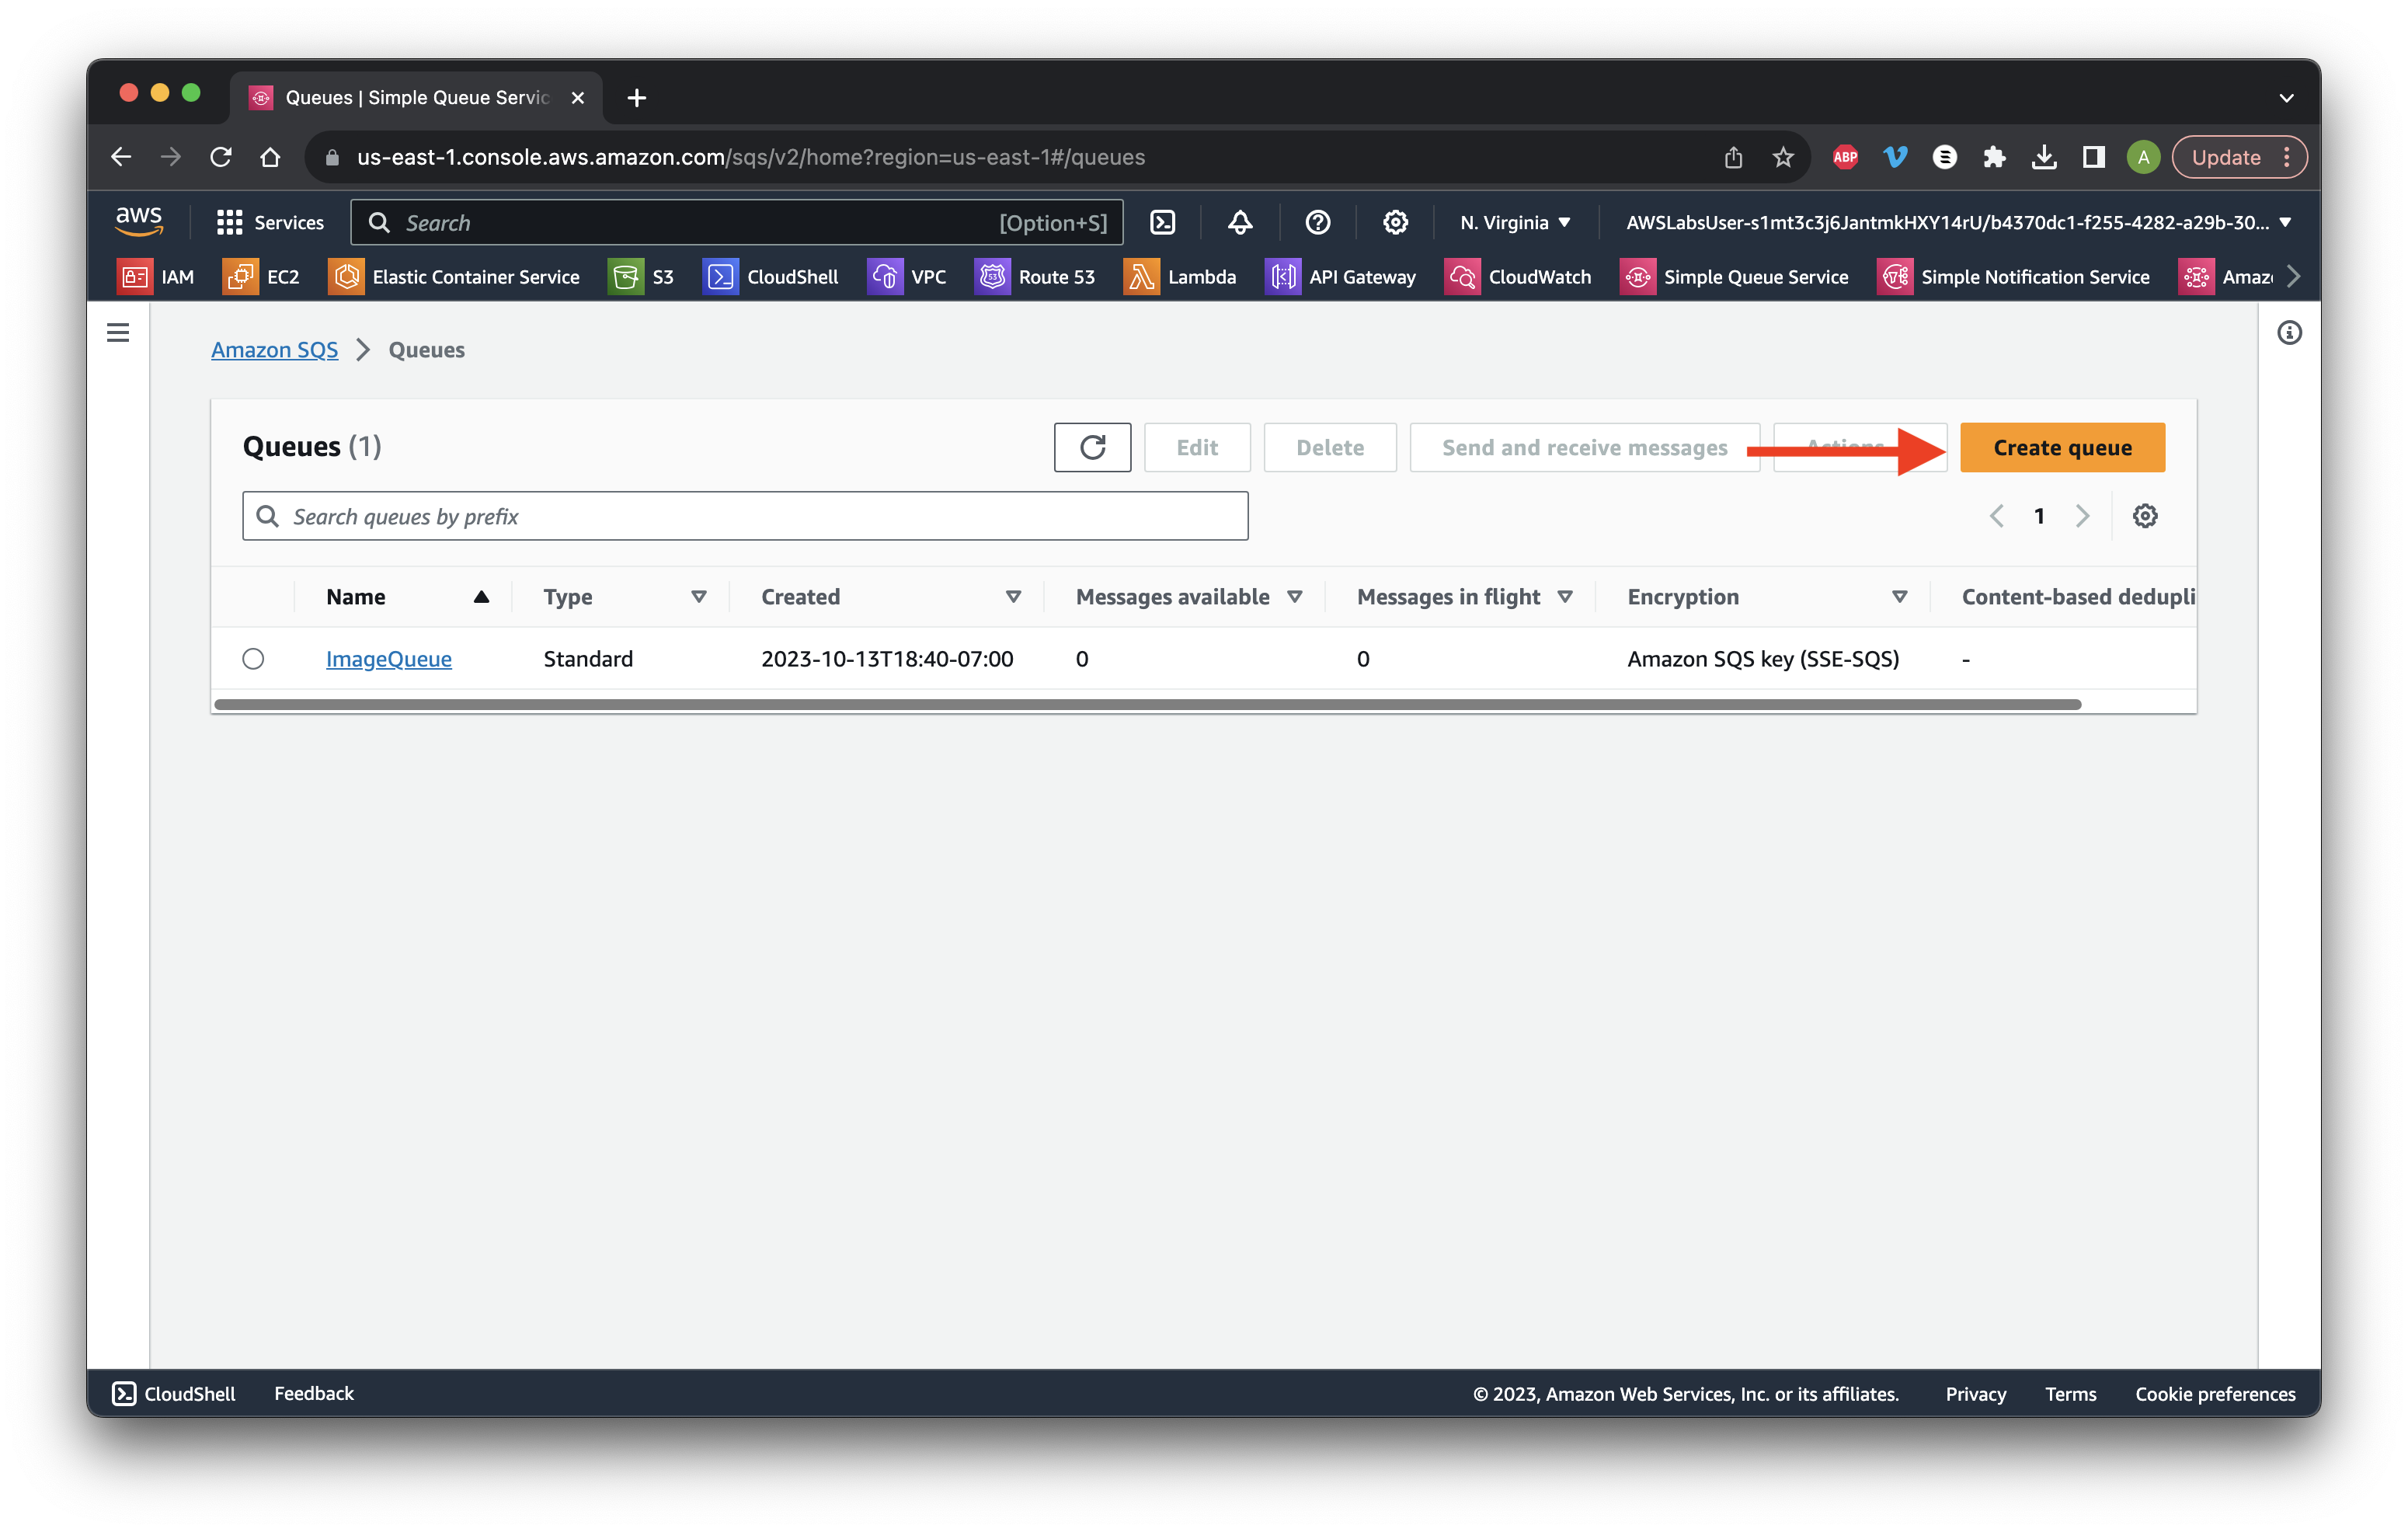Open a new browser tab
Image resolution: width=2408 pixels, height=1532 pixels.
coord(636,97)
